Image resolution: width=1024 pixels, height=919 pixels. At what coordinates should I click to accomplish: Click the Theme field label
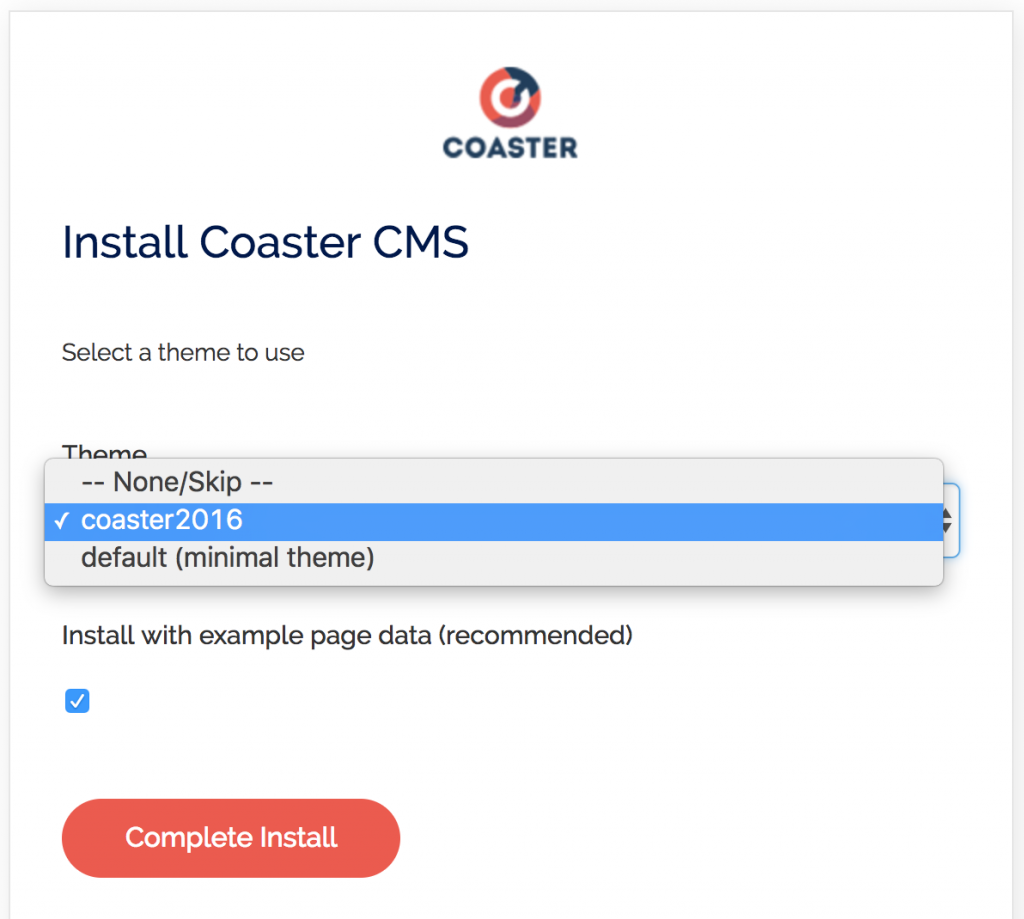tap(104, 453)
